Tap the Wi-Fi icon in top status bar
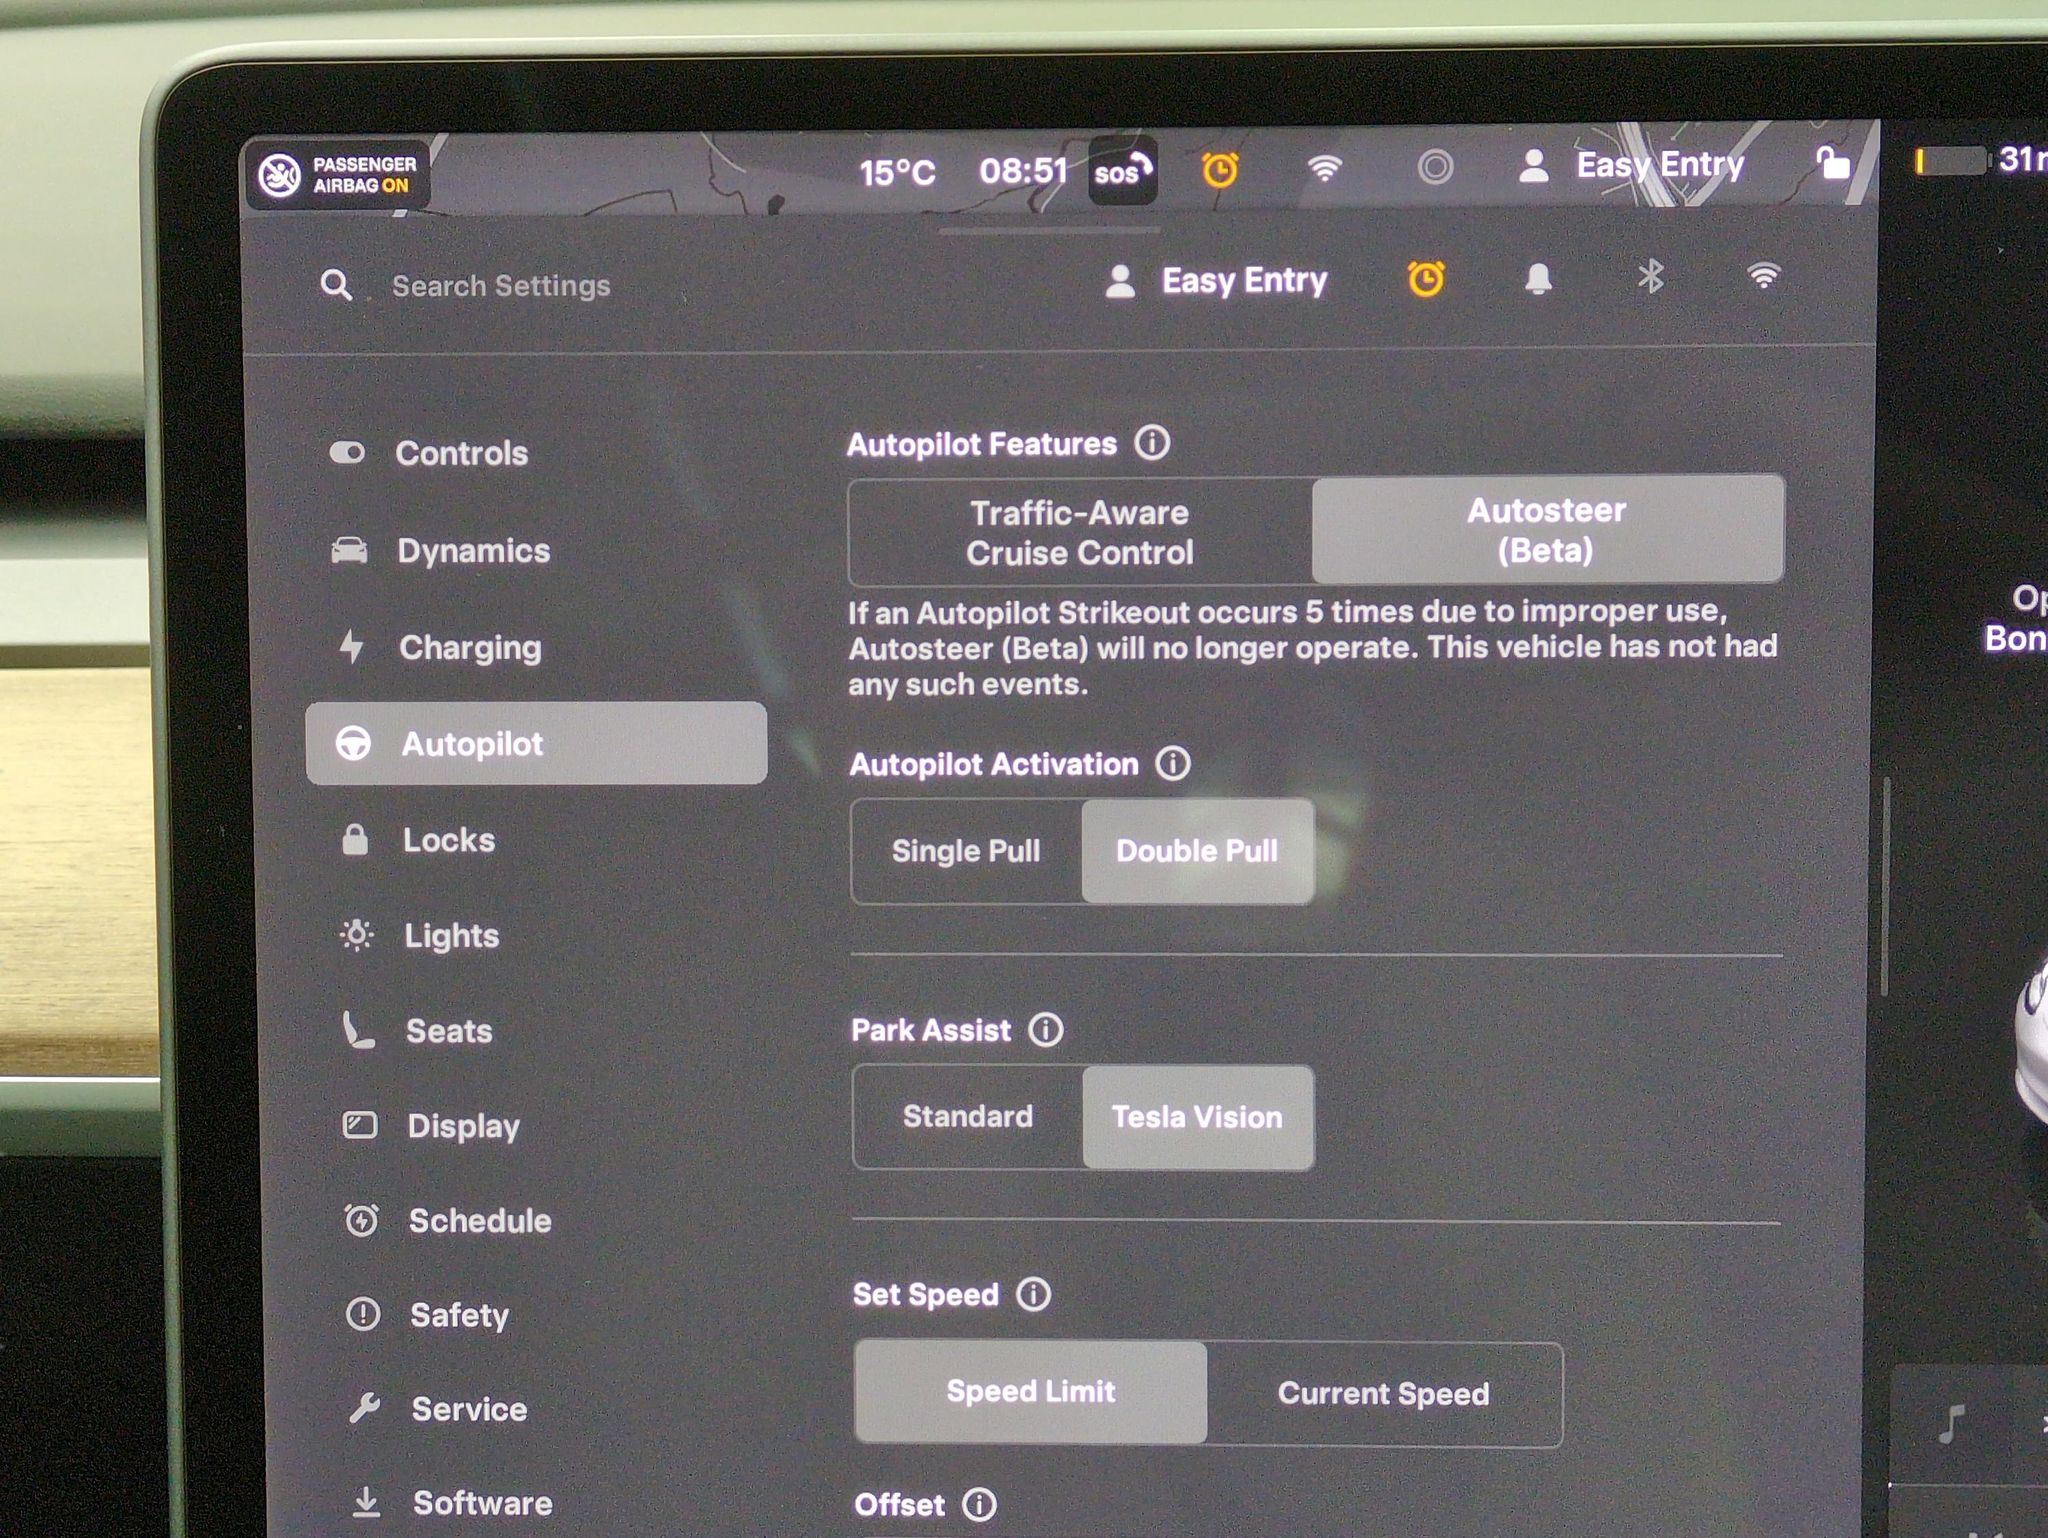 [x=1324, y=168]
